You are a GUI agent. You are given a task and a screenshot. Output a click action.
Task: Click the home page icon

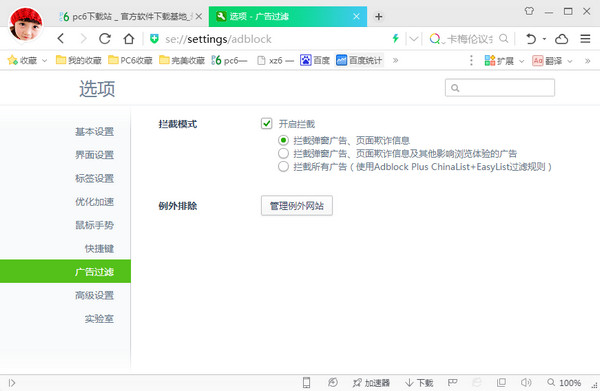pos(129,39)
